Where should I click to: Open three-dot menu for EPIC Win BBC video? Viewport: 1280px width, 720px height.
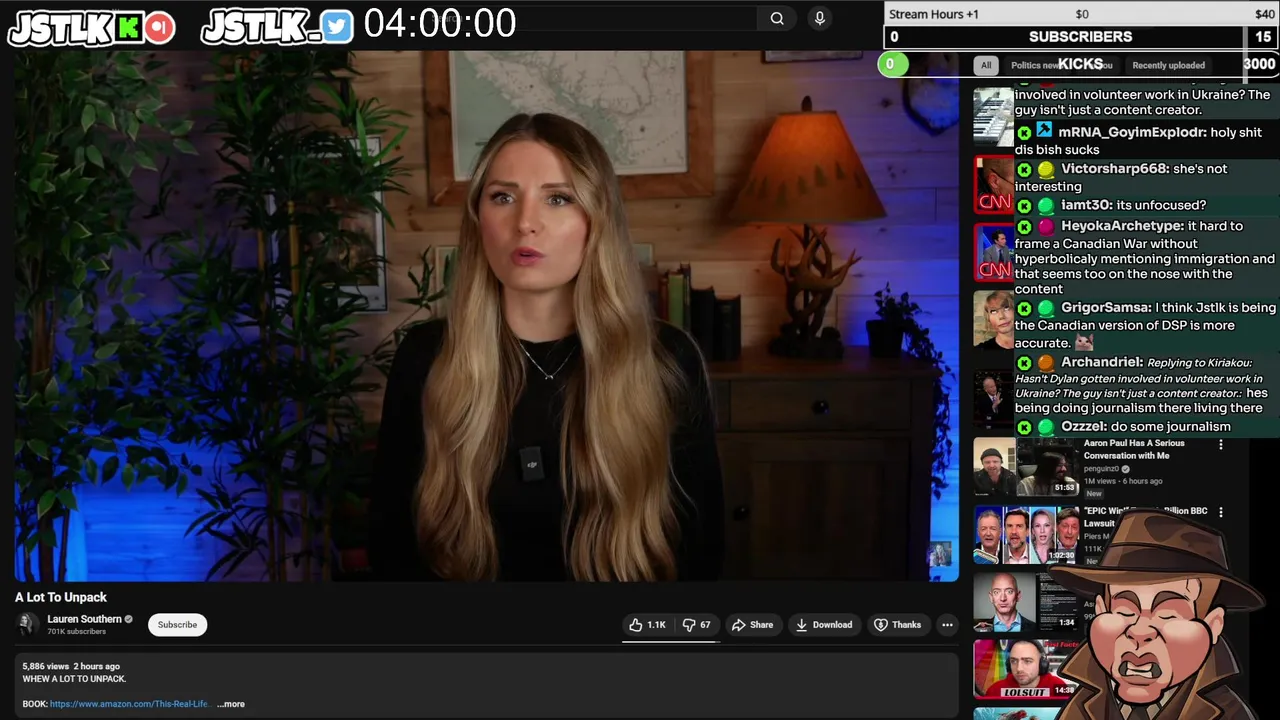[1220, 512]
